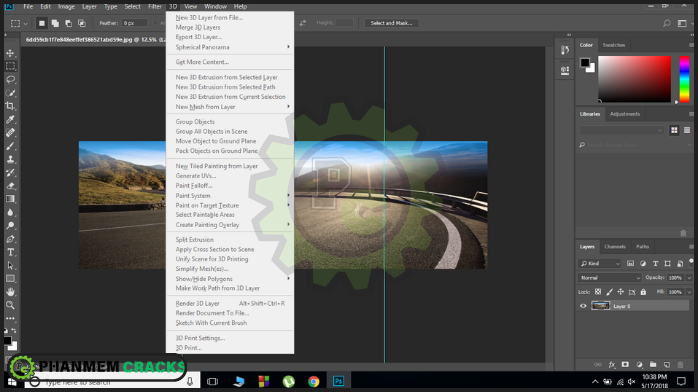Select the Lasso tool
Viewport: 698px width, 392px height.
[10, 80]
